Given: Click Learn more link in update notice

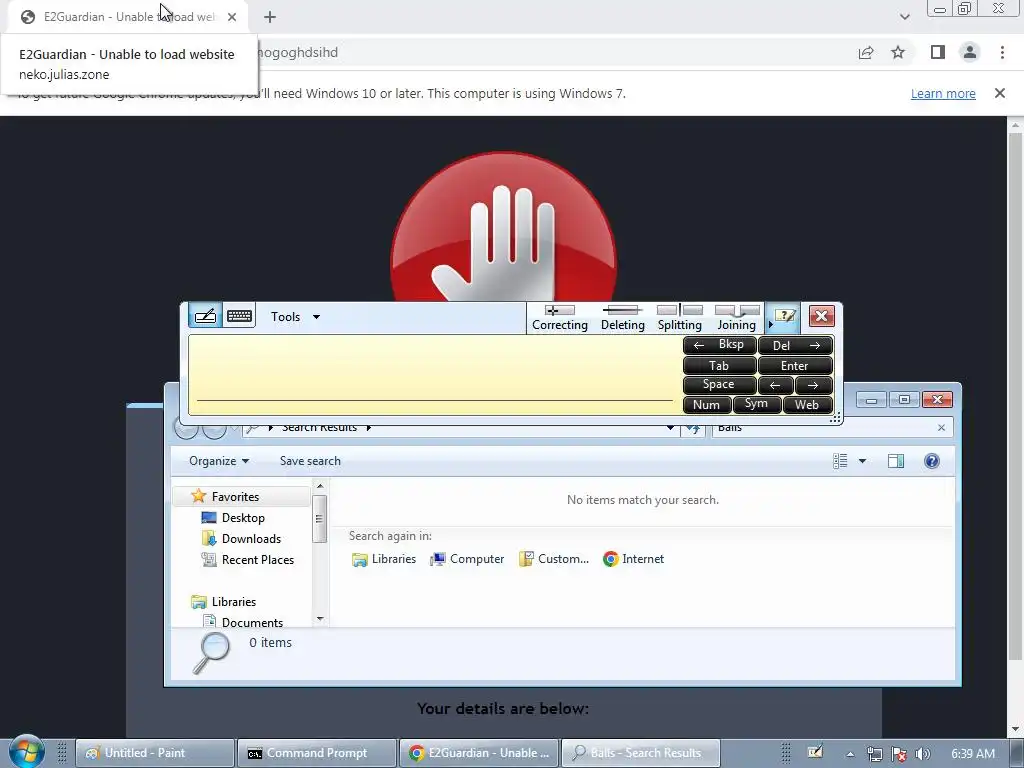Looking at the screenshot, I should coord(943,93).
